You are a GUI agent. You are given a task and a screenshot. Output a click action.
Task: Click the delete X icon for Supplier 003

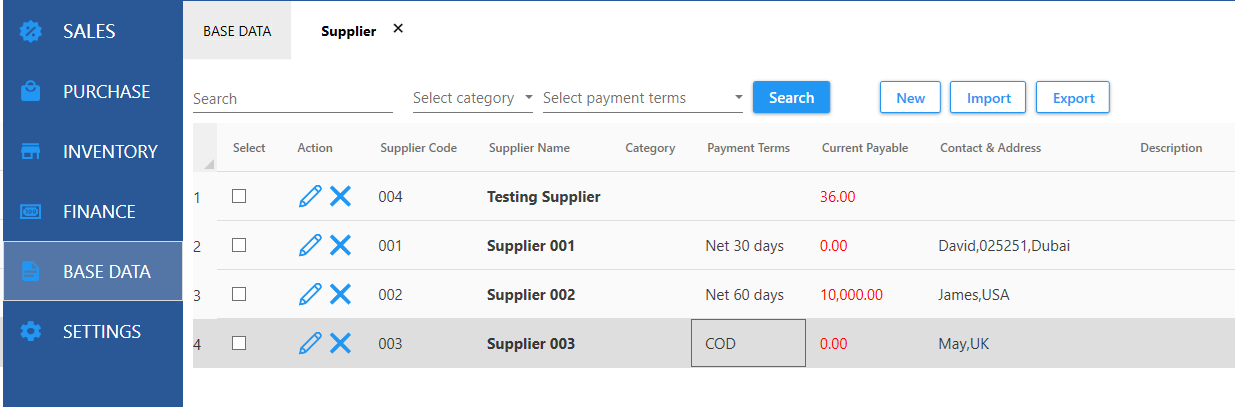tap(341, 343)
